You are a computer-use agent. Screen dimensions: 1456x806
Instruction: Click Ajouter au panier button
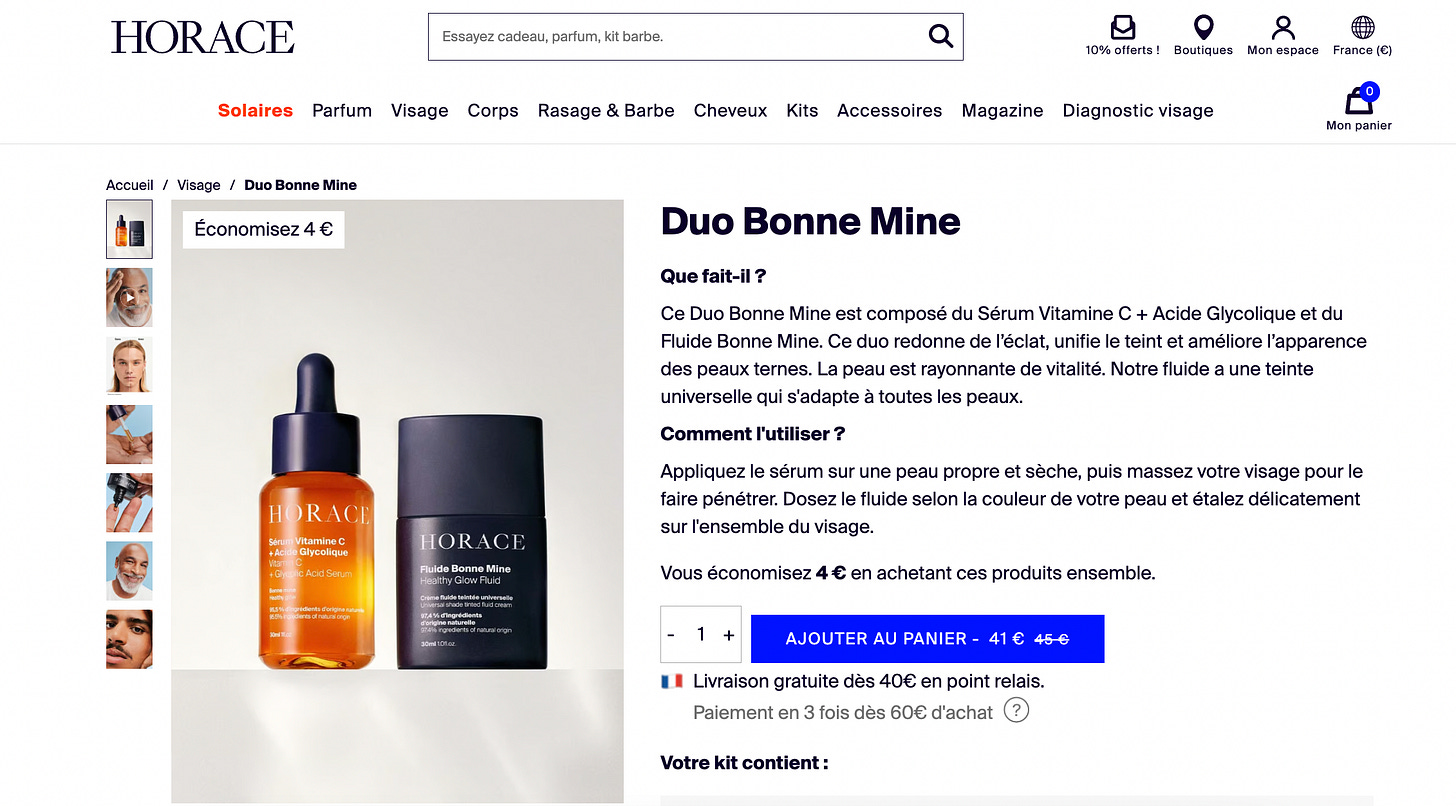click(x=927, y=638)
